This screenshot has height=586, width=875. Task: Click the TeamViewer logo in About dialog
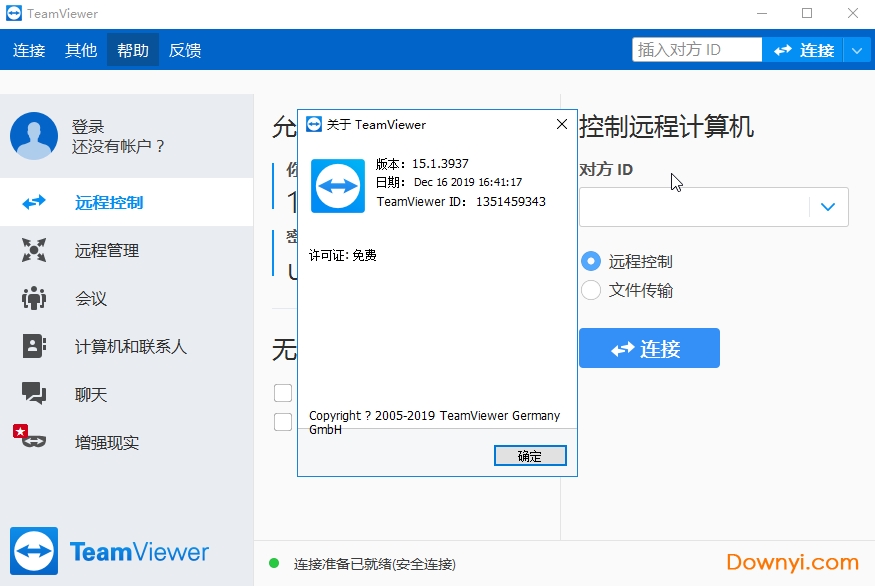click(337, 186)
